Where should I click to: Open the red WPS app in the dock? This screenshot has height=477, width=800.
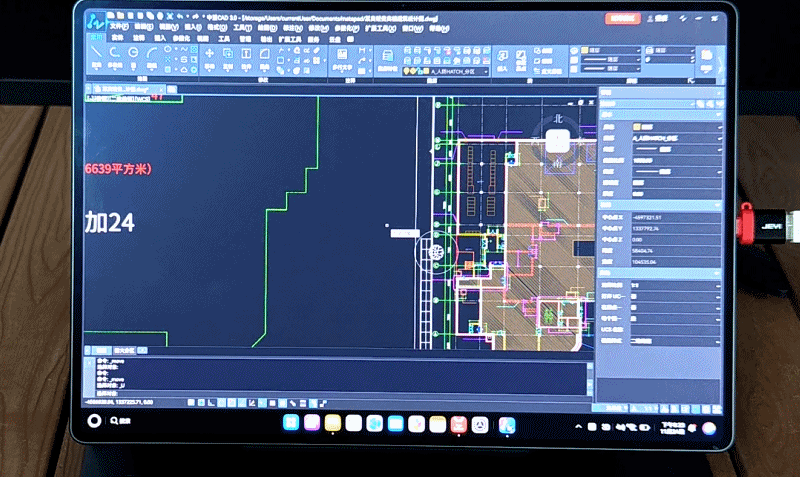459,425
